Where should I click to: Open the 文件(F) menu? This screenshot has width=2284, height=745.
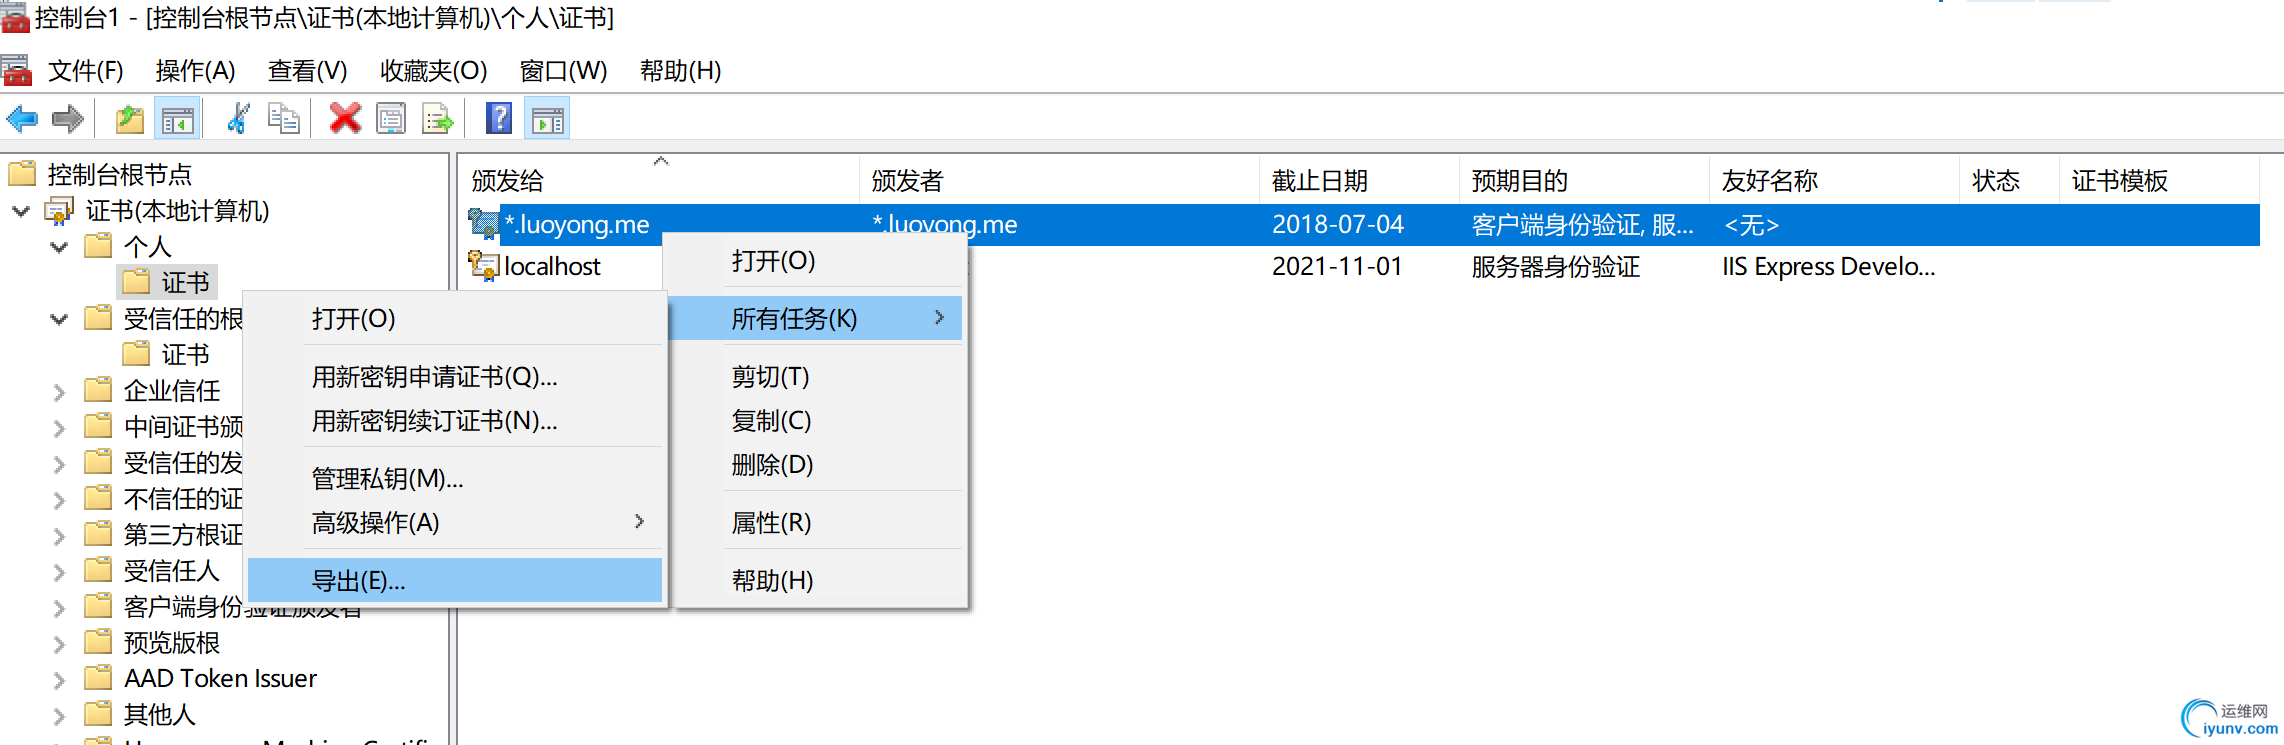pos(86,71)
